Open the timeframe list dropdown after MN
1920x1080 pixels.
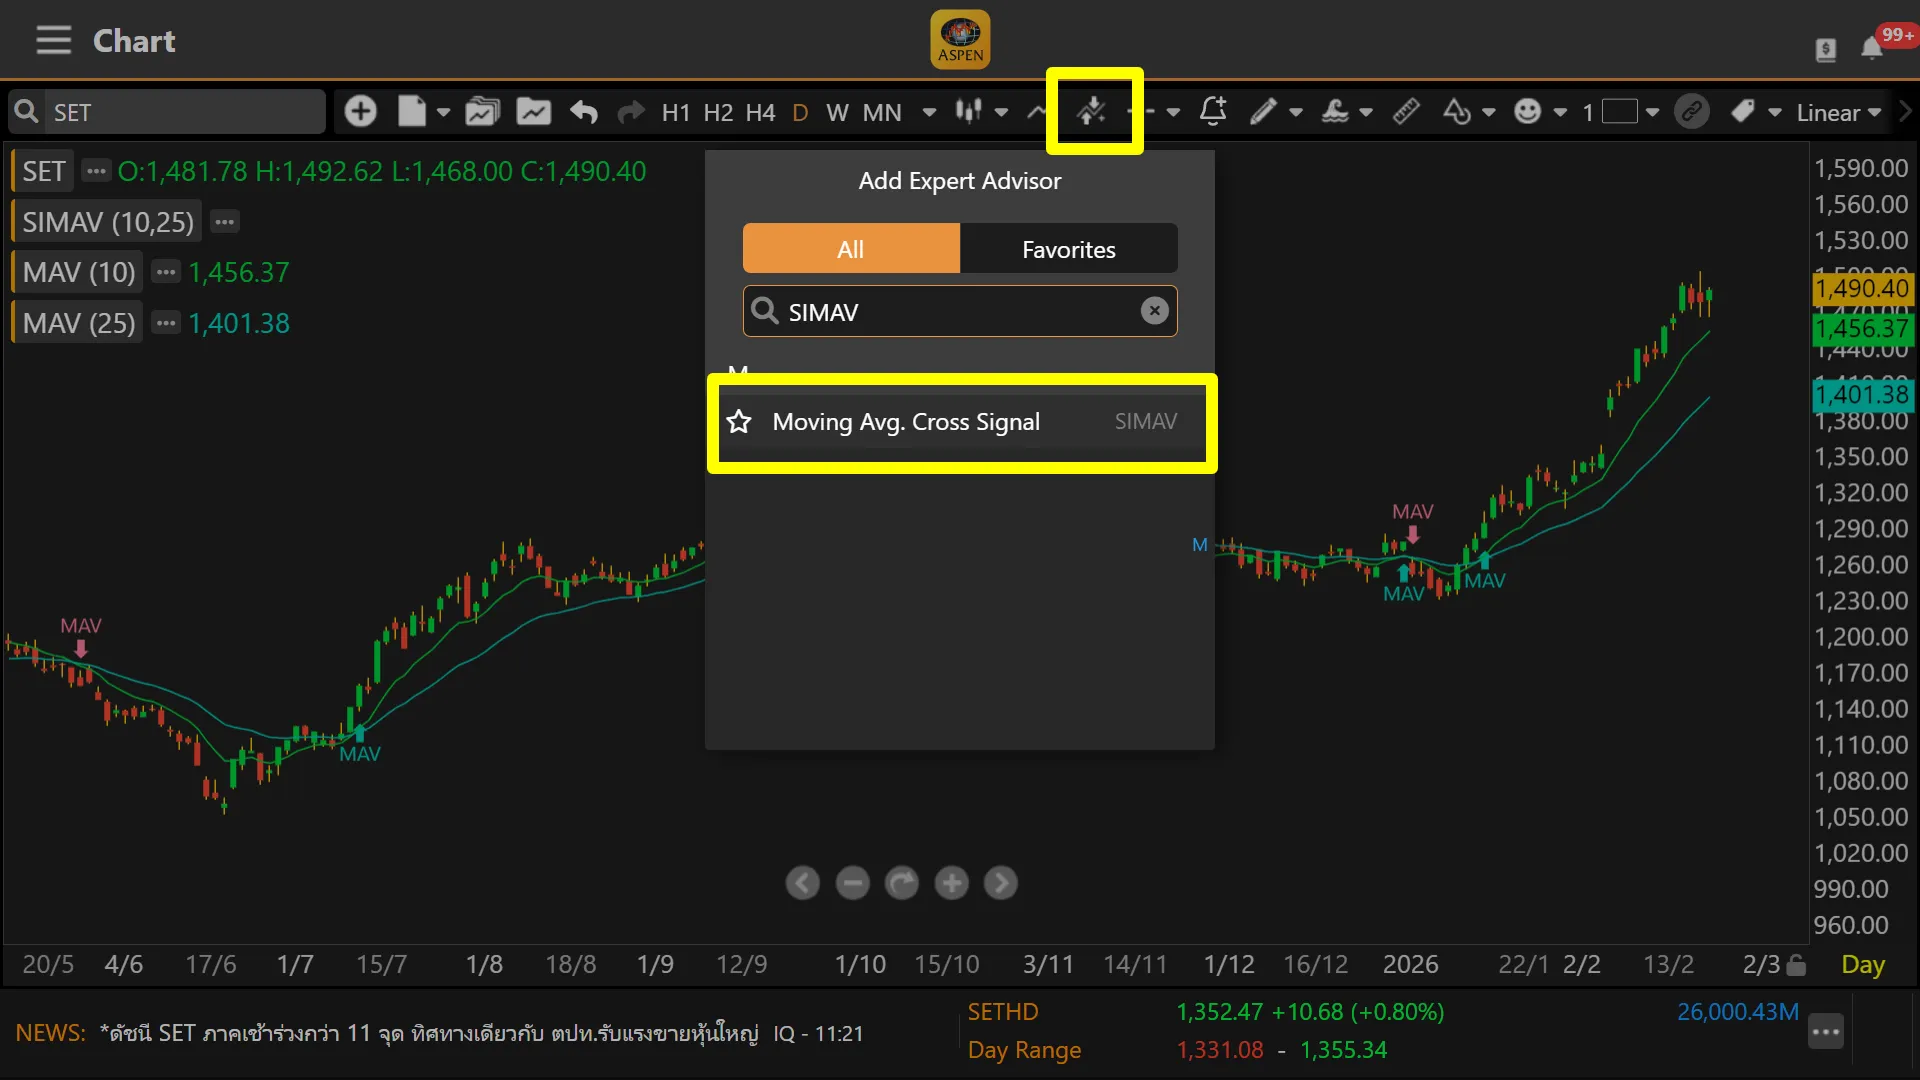coord(929,112)
